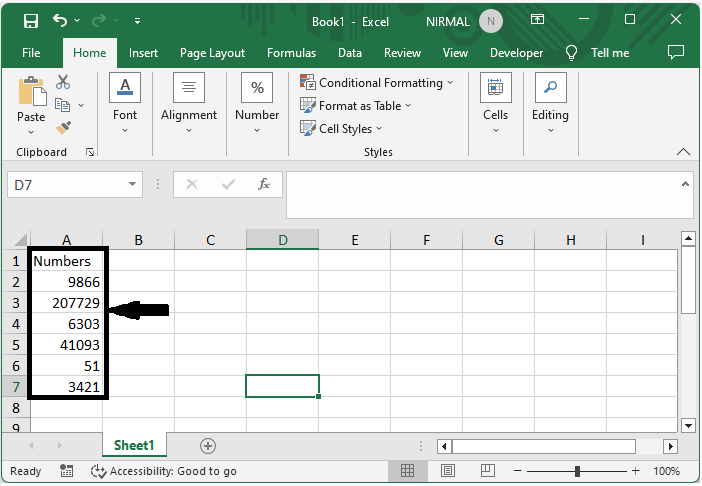Open the Name Box dropdown arrow

pyautogui.click(x=134, y=184)
